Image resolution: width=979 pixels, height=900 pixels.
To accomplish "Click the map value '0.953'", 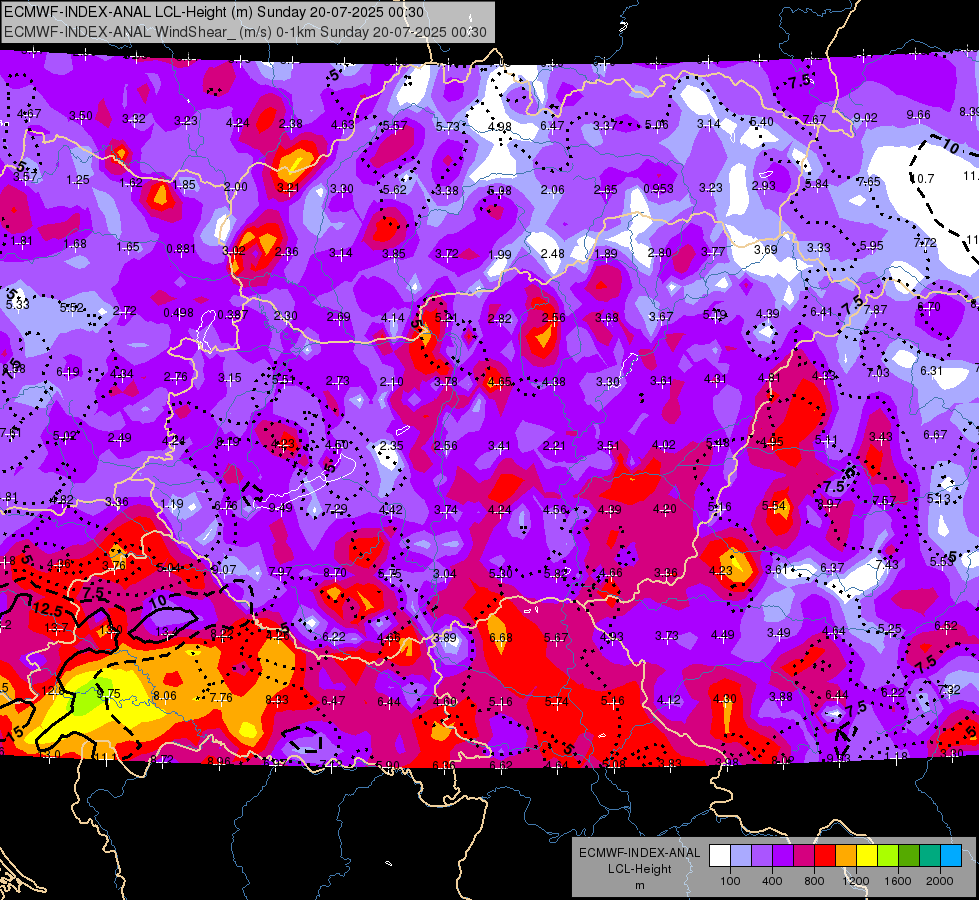I will coord(658,189).
